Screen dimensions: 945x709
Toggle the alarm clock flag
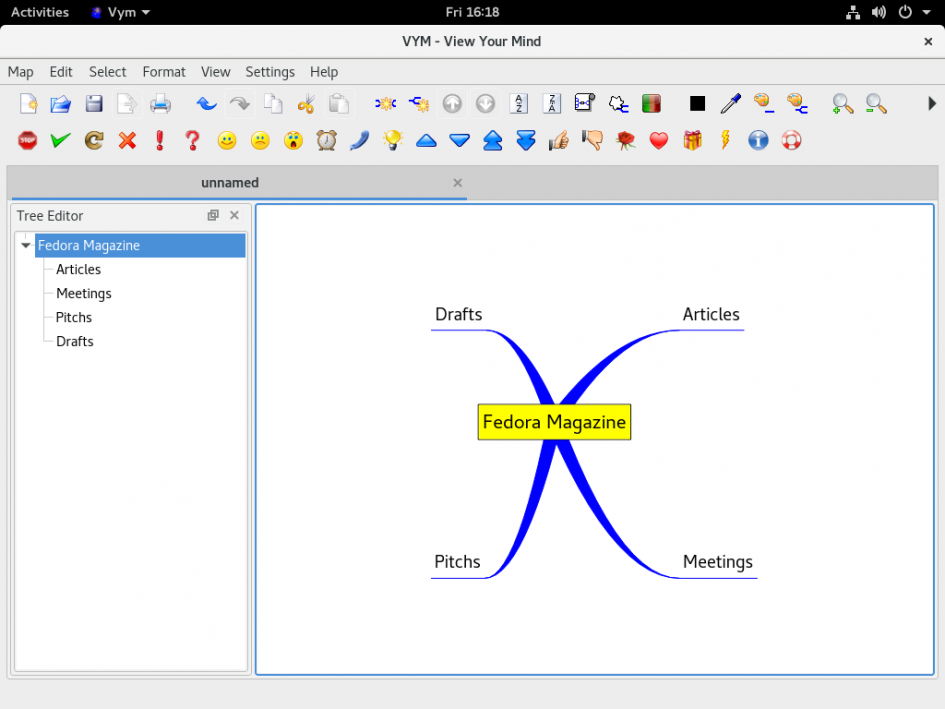tap(327, 140)
